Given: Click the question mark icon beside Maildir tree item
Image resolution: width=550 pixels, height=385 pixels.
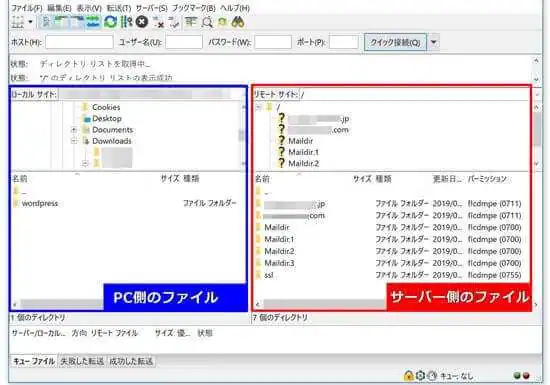Looking at the screenshot, I should coord(281,140).
